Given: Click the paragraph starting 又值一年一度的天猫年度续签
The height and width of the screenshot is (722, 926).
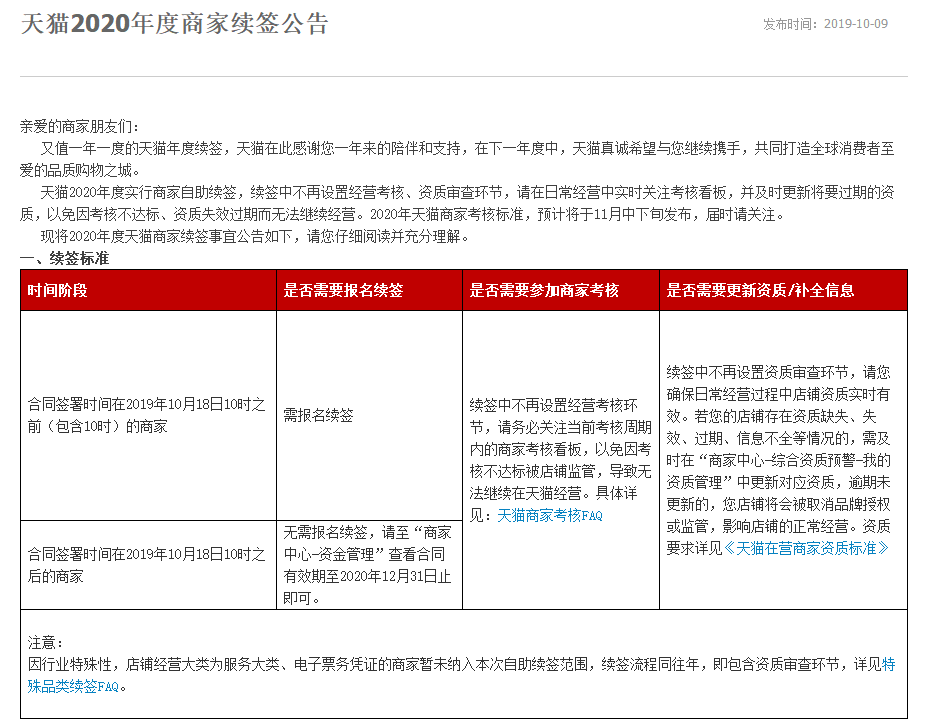Looking at the screenshot, I should [x=457, y=159].
